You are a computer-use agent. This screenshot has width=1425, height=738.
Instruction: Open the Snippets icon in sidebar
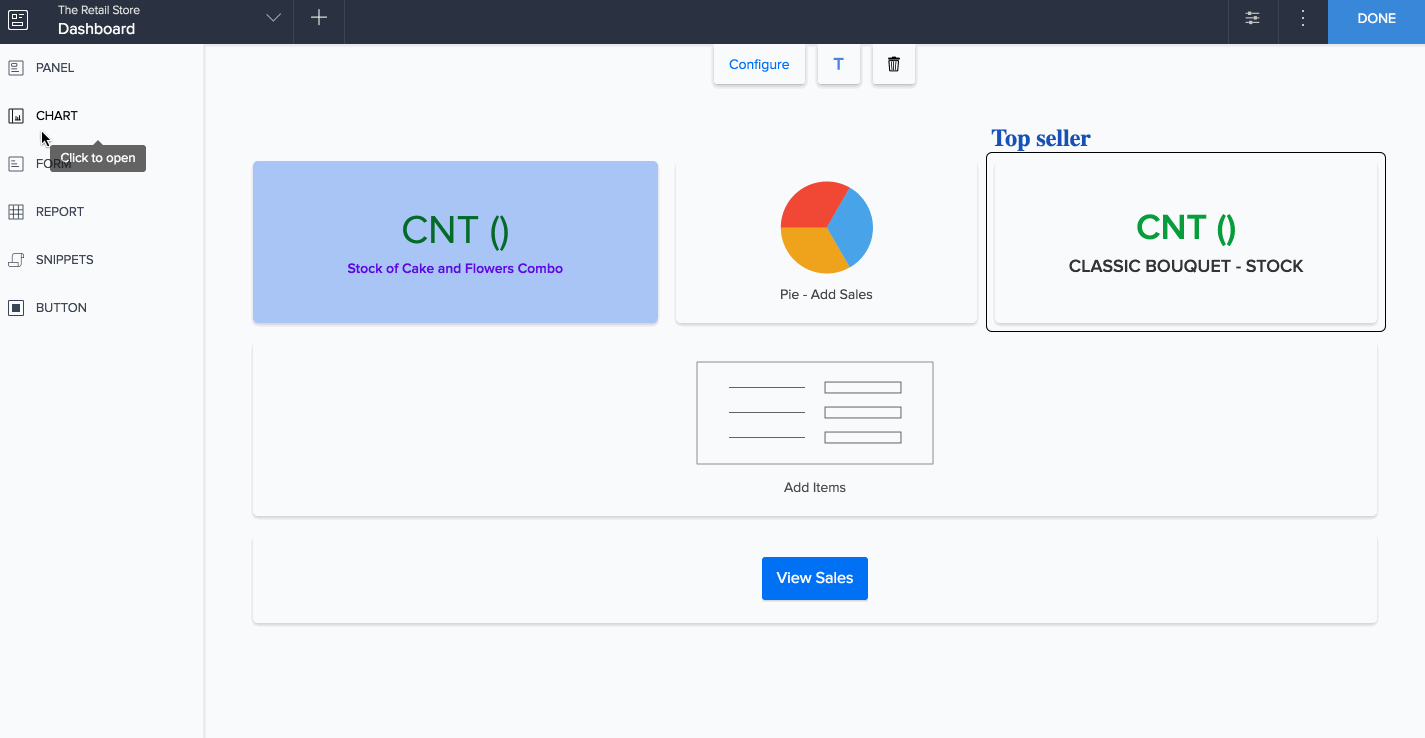pos(16,260)
